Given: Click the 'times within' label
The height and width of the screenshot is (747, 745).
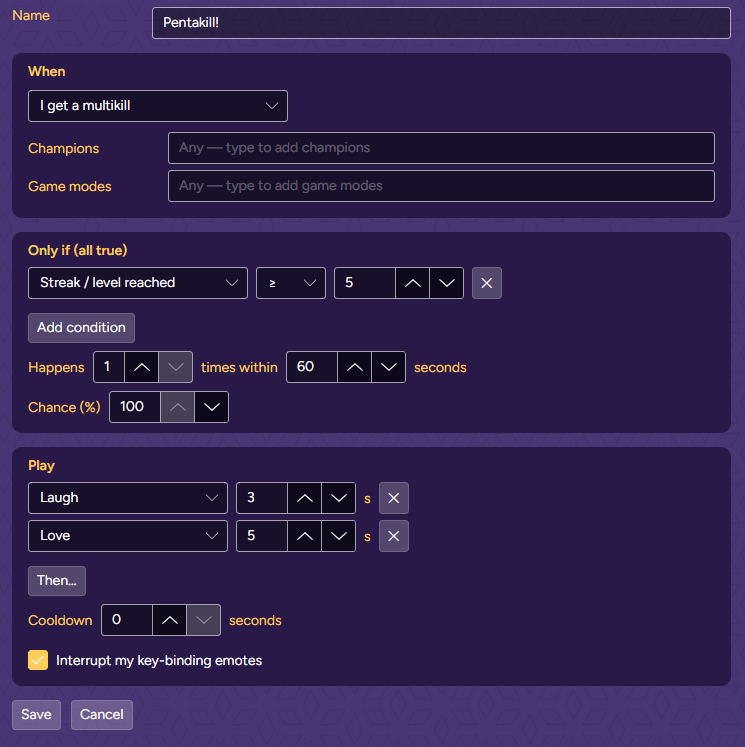Looking at the screenshot, I should pos(239,367).
